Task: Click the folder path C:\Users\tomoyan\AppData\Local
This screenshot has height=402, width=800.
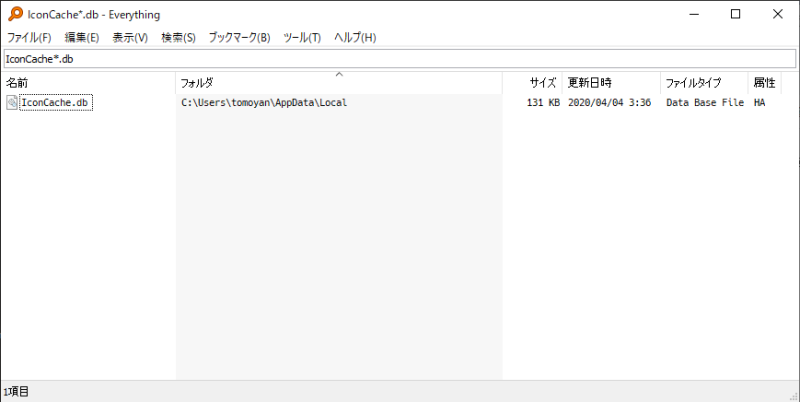Action: point(264,103)
